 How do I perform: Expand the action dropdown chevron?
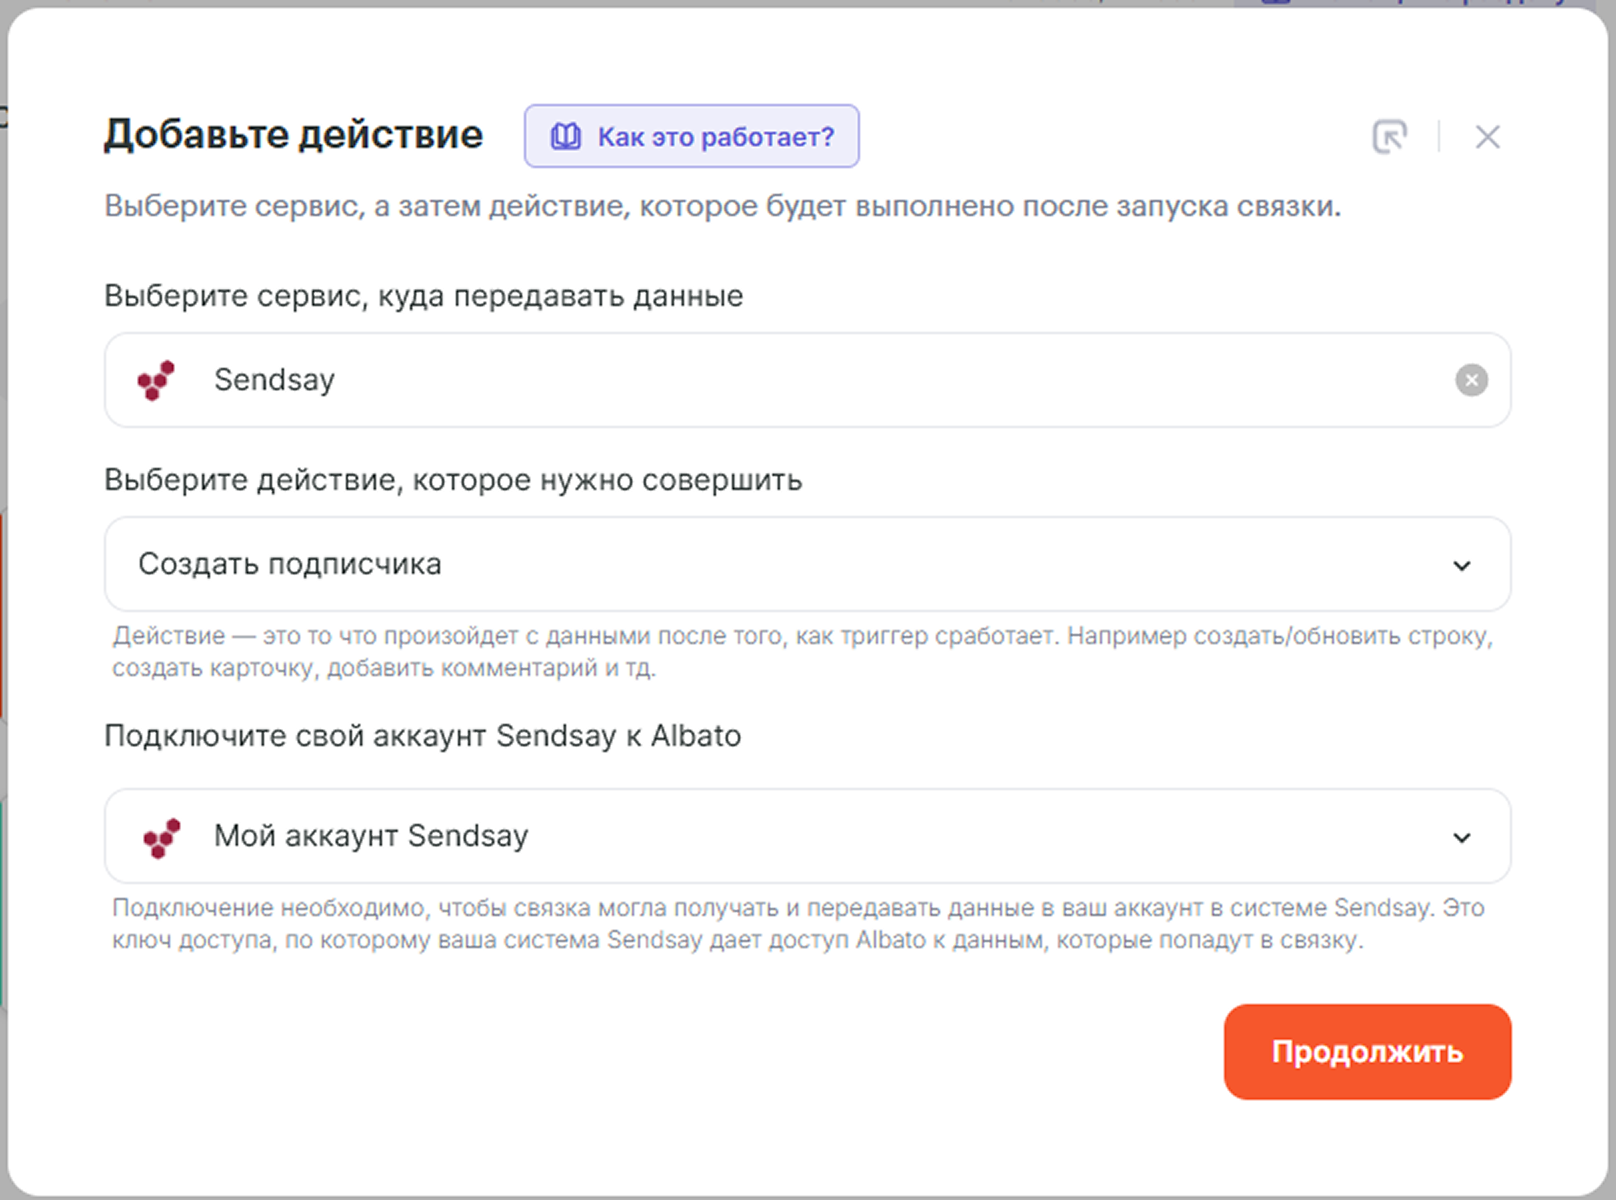pos(1461,566)
